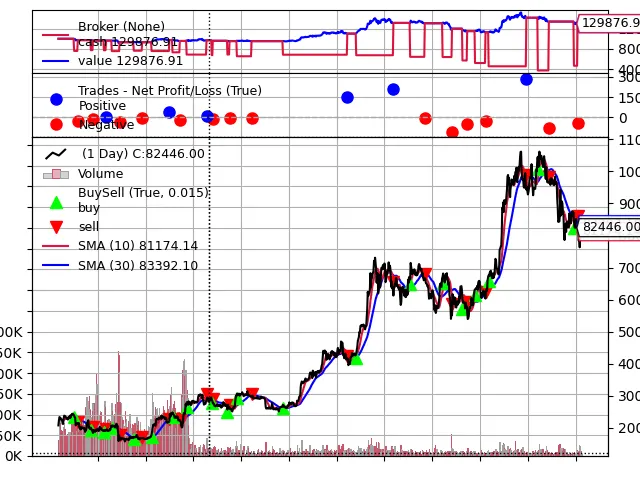Click the black price line legend icon
This screenshot has width=640, height=480.
pyautogui.click(x=56, y=154)
